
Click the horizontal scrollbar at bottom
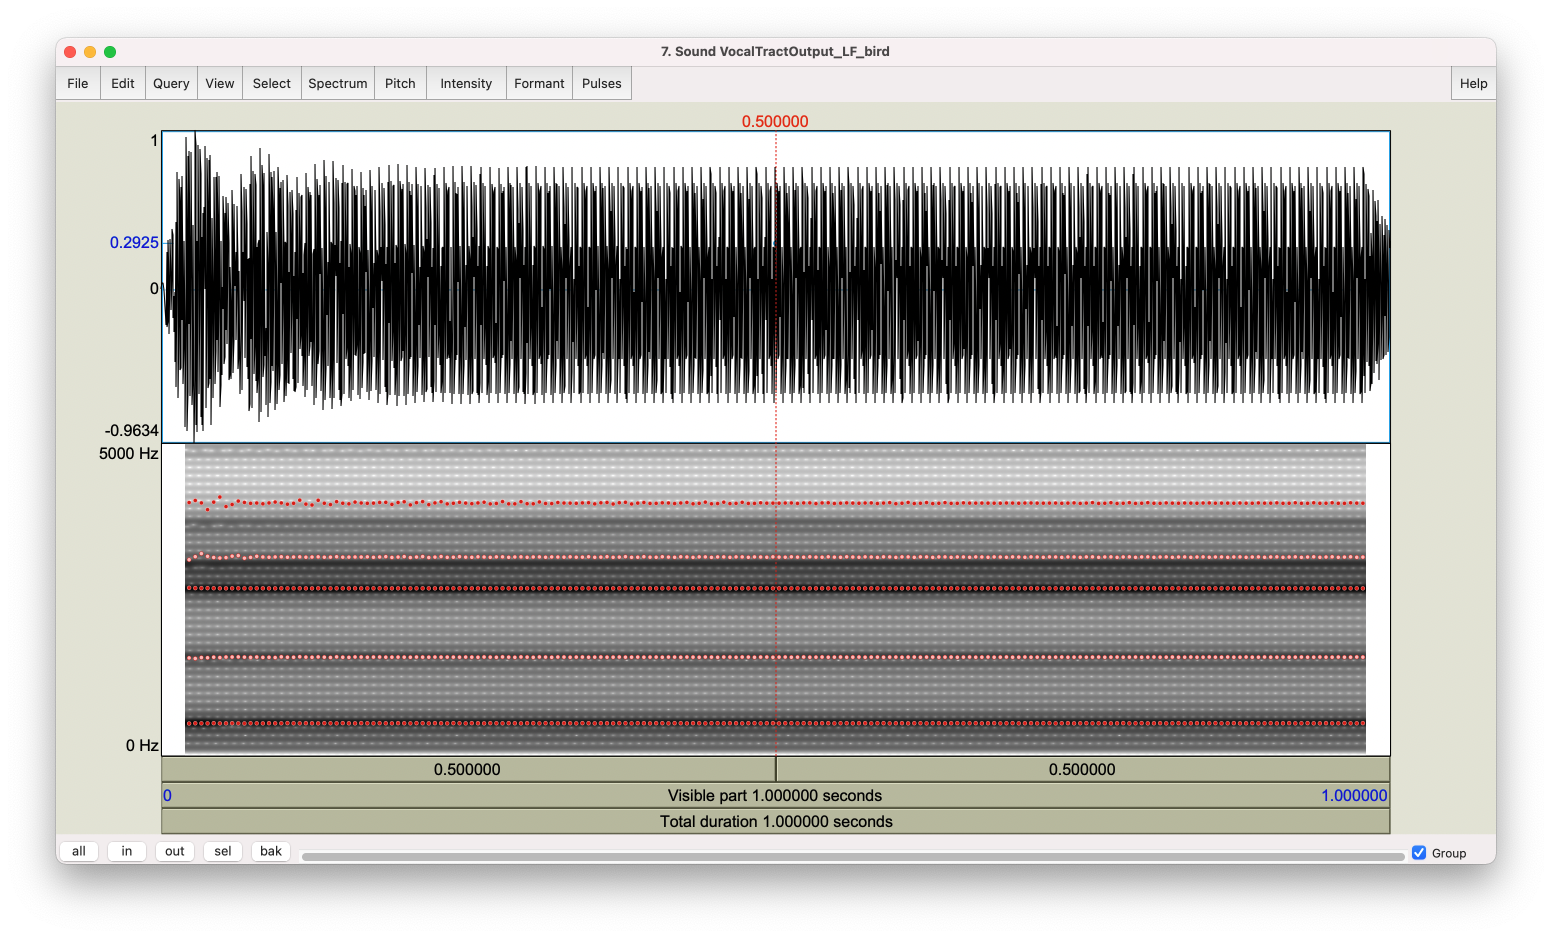852,856
